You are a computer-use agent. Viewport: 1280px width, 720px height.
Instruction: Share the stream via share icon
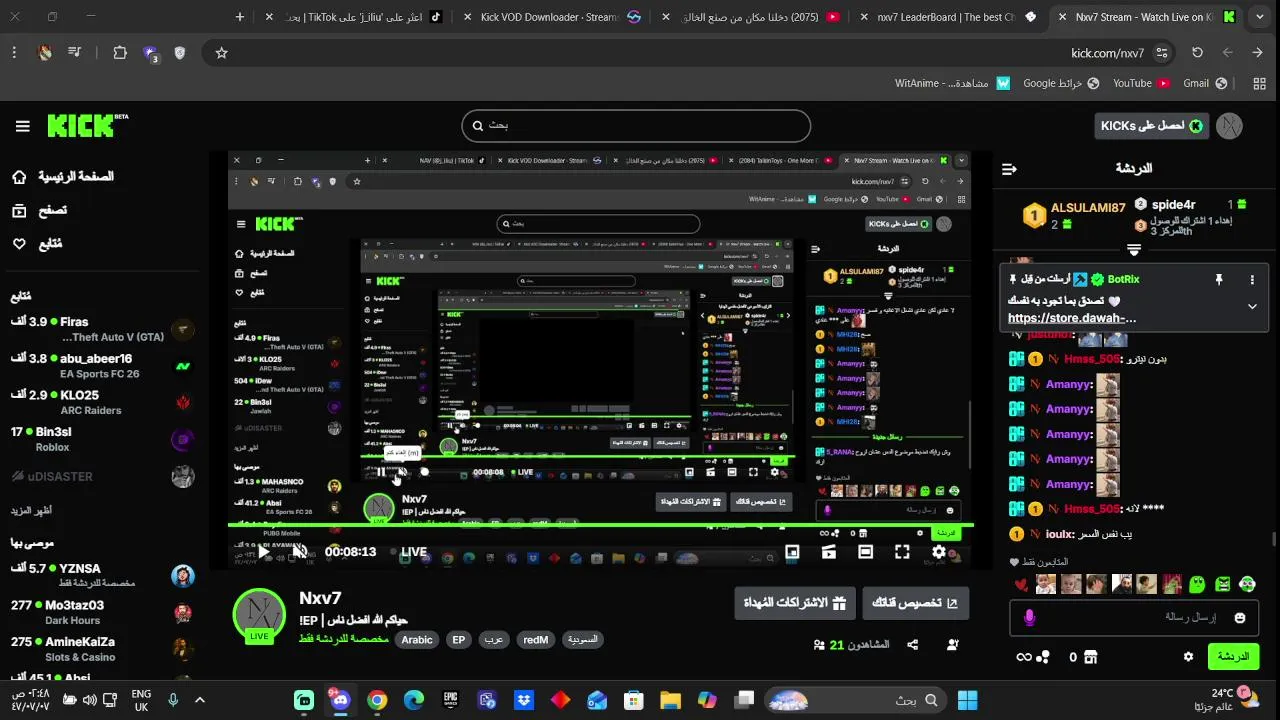point(913,645)
